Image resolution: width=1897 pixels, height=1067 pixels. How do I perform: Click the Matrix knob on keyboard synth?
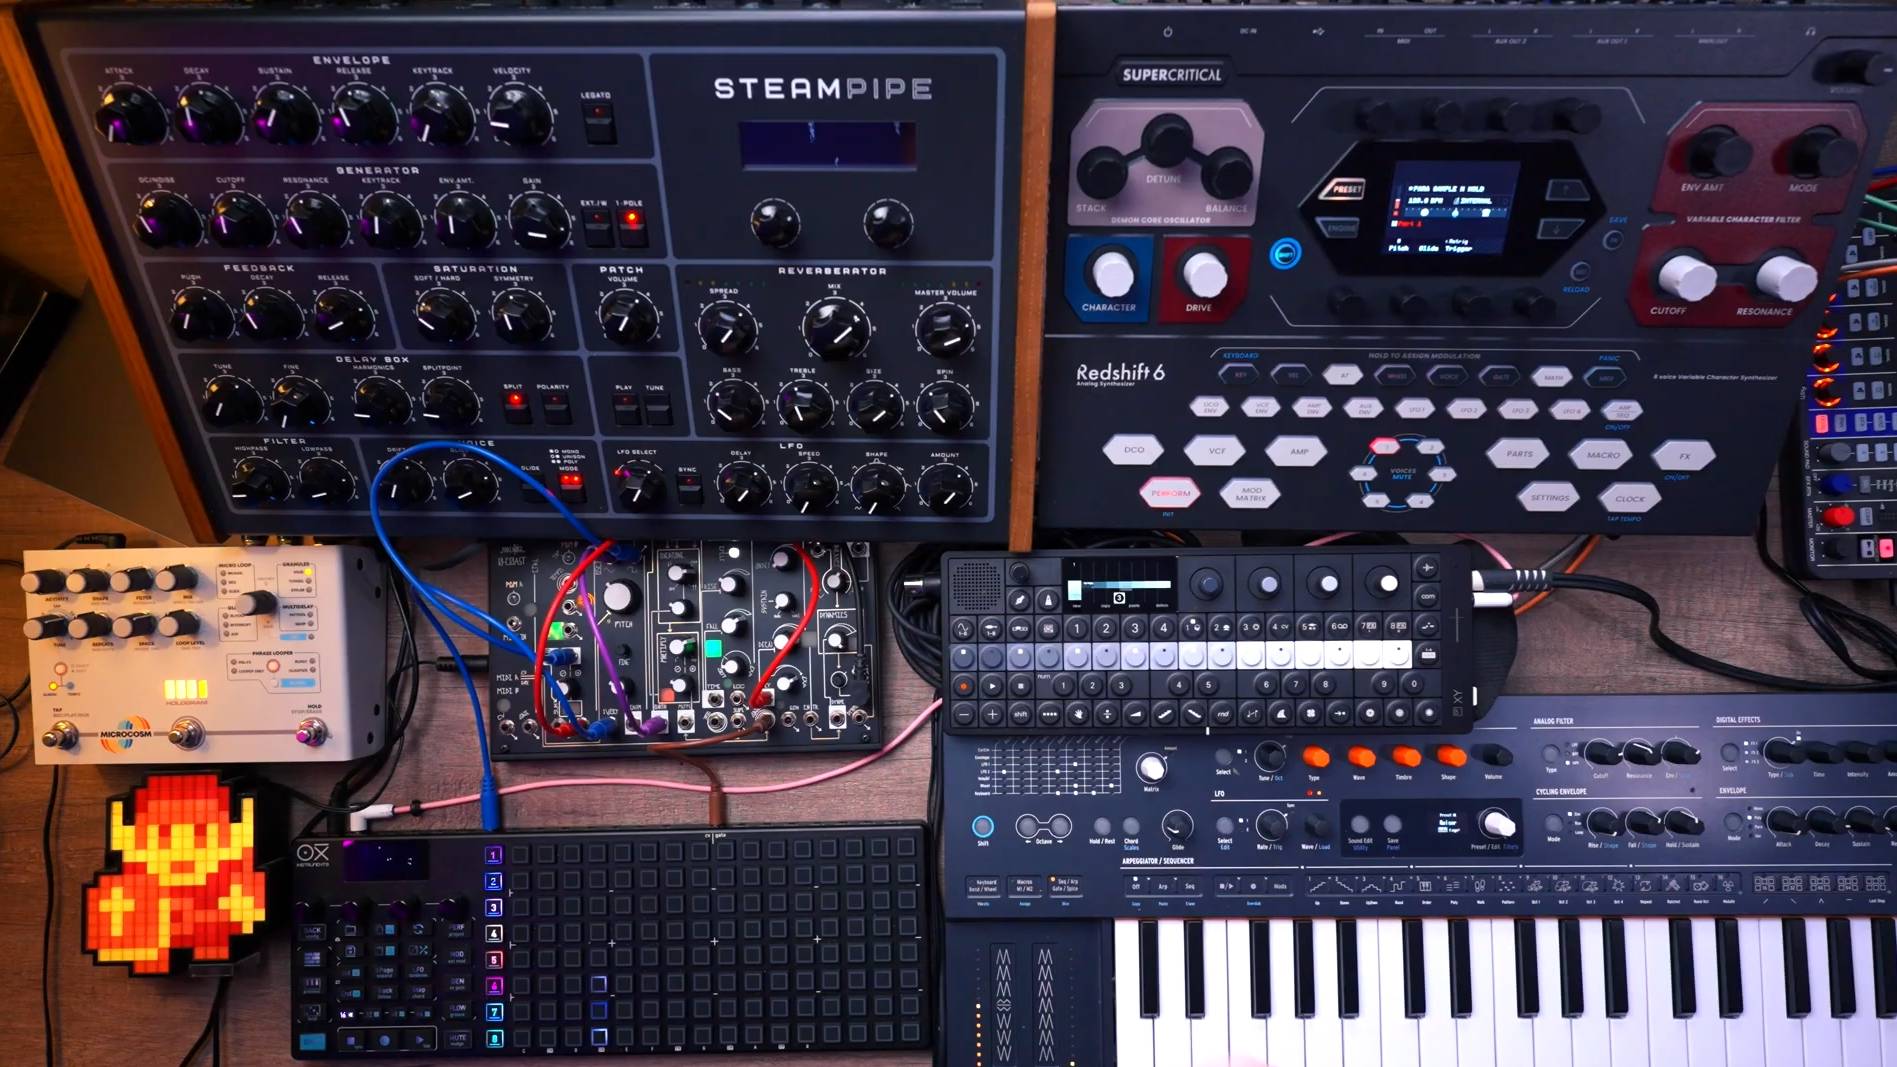(x=1151, y=766)
